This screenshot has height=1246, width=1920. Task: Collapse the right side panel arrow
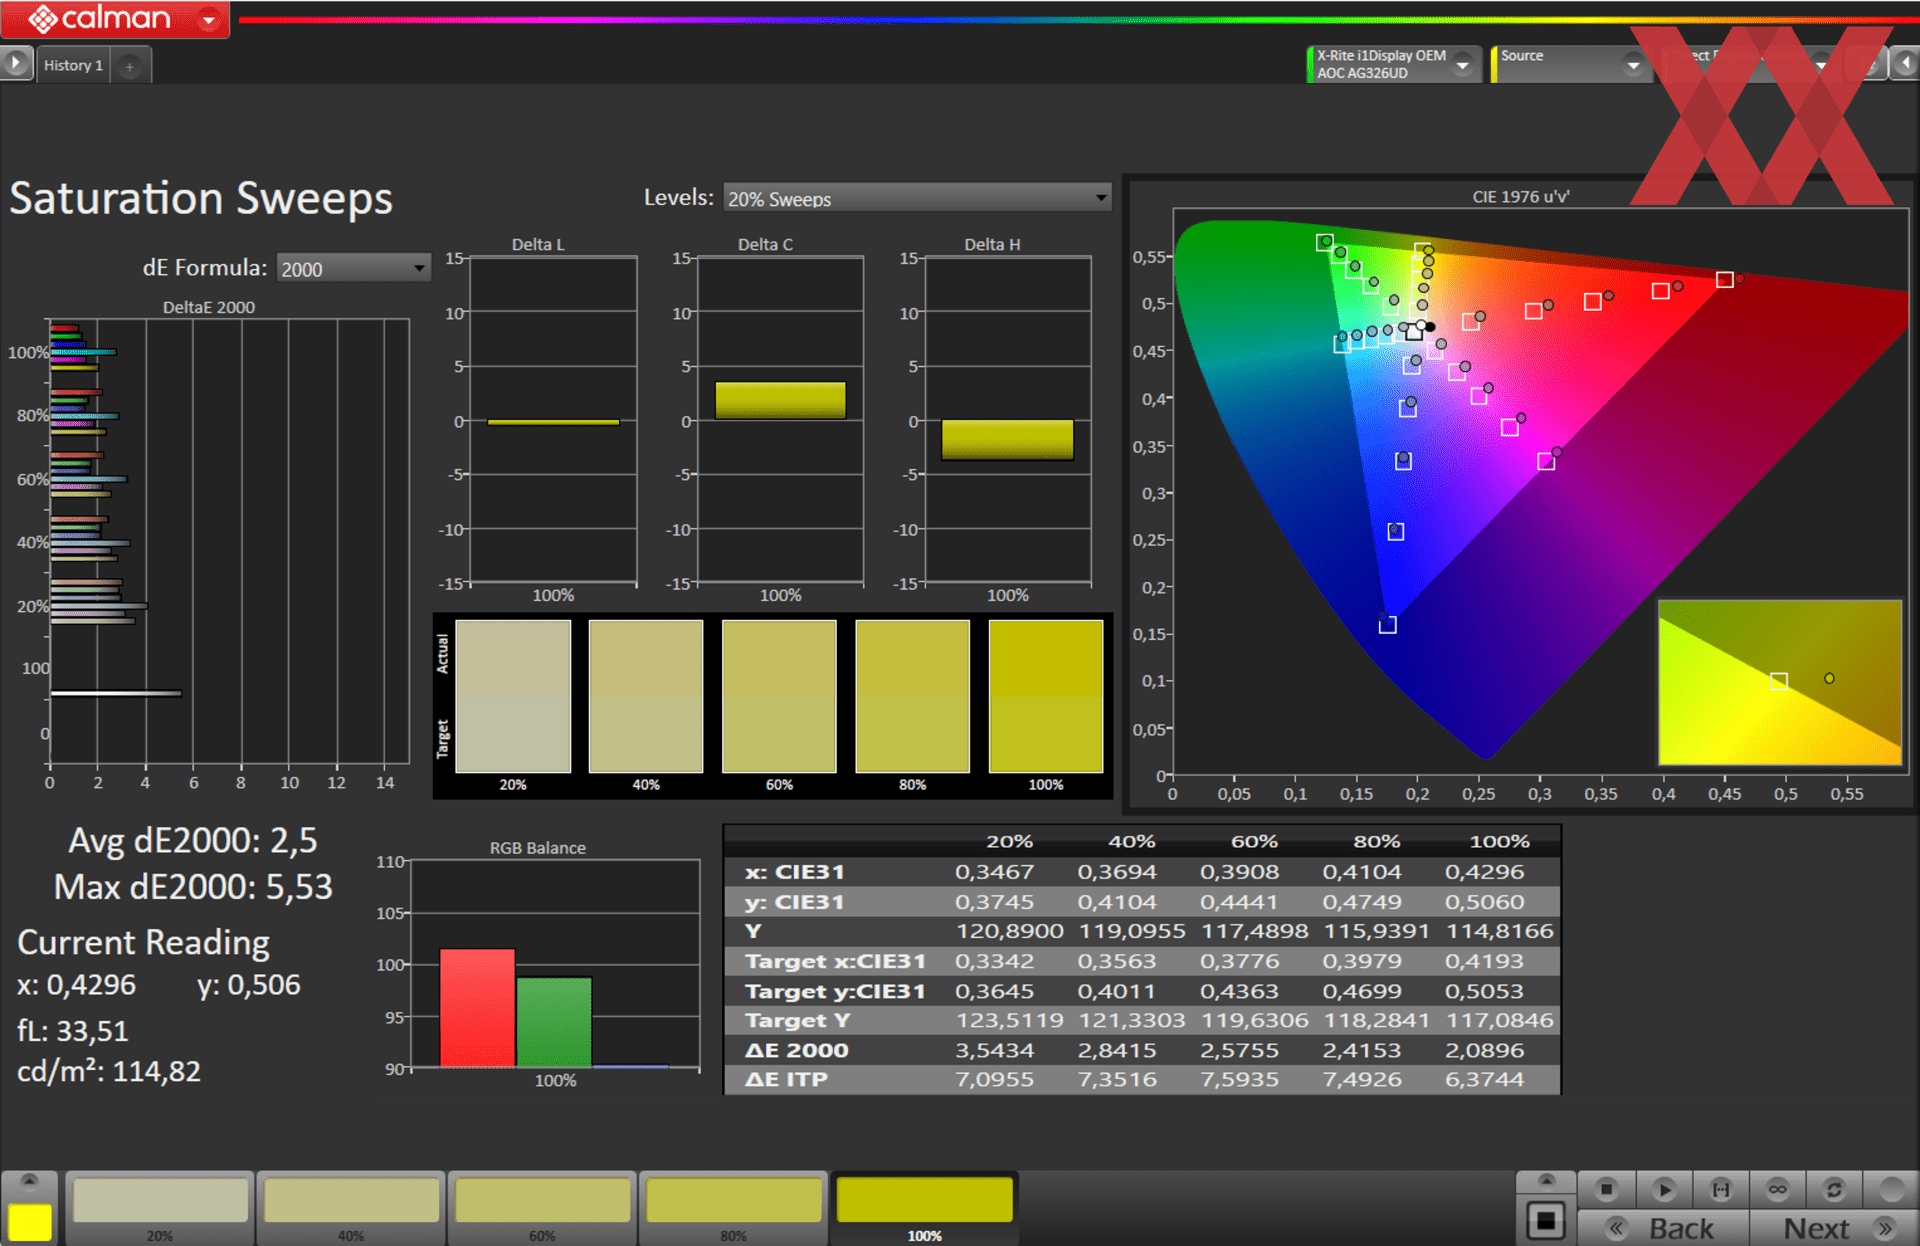1905,63
